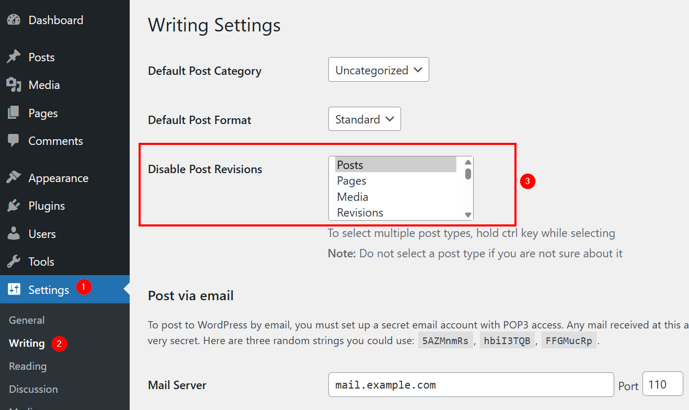Click the Comments speech bubble icon
Viewport: 689px width, 410px height.
pyautogui.click(x=14, y=141)
